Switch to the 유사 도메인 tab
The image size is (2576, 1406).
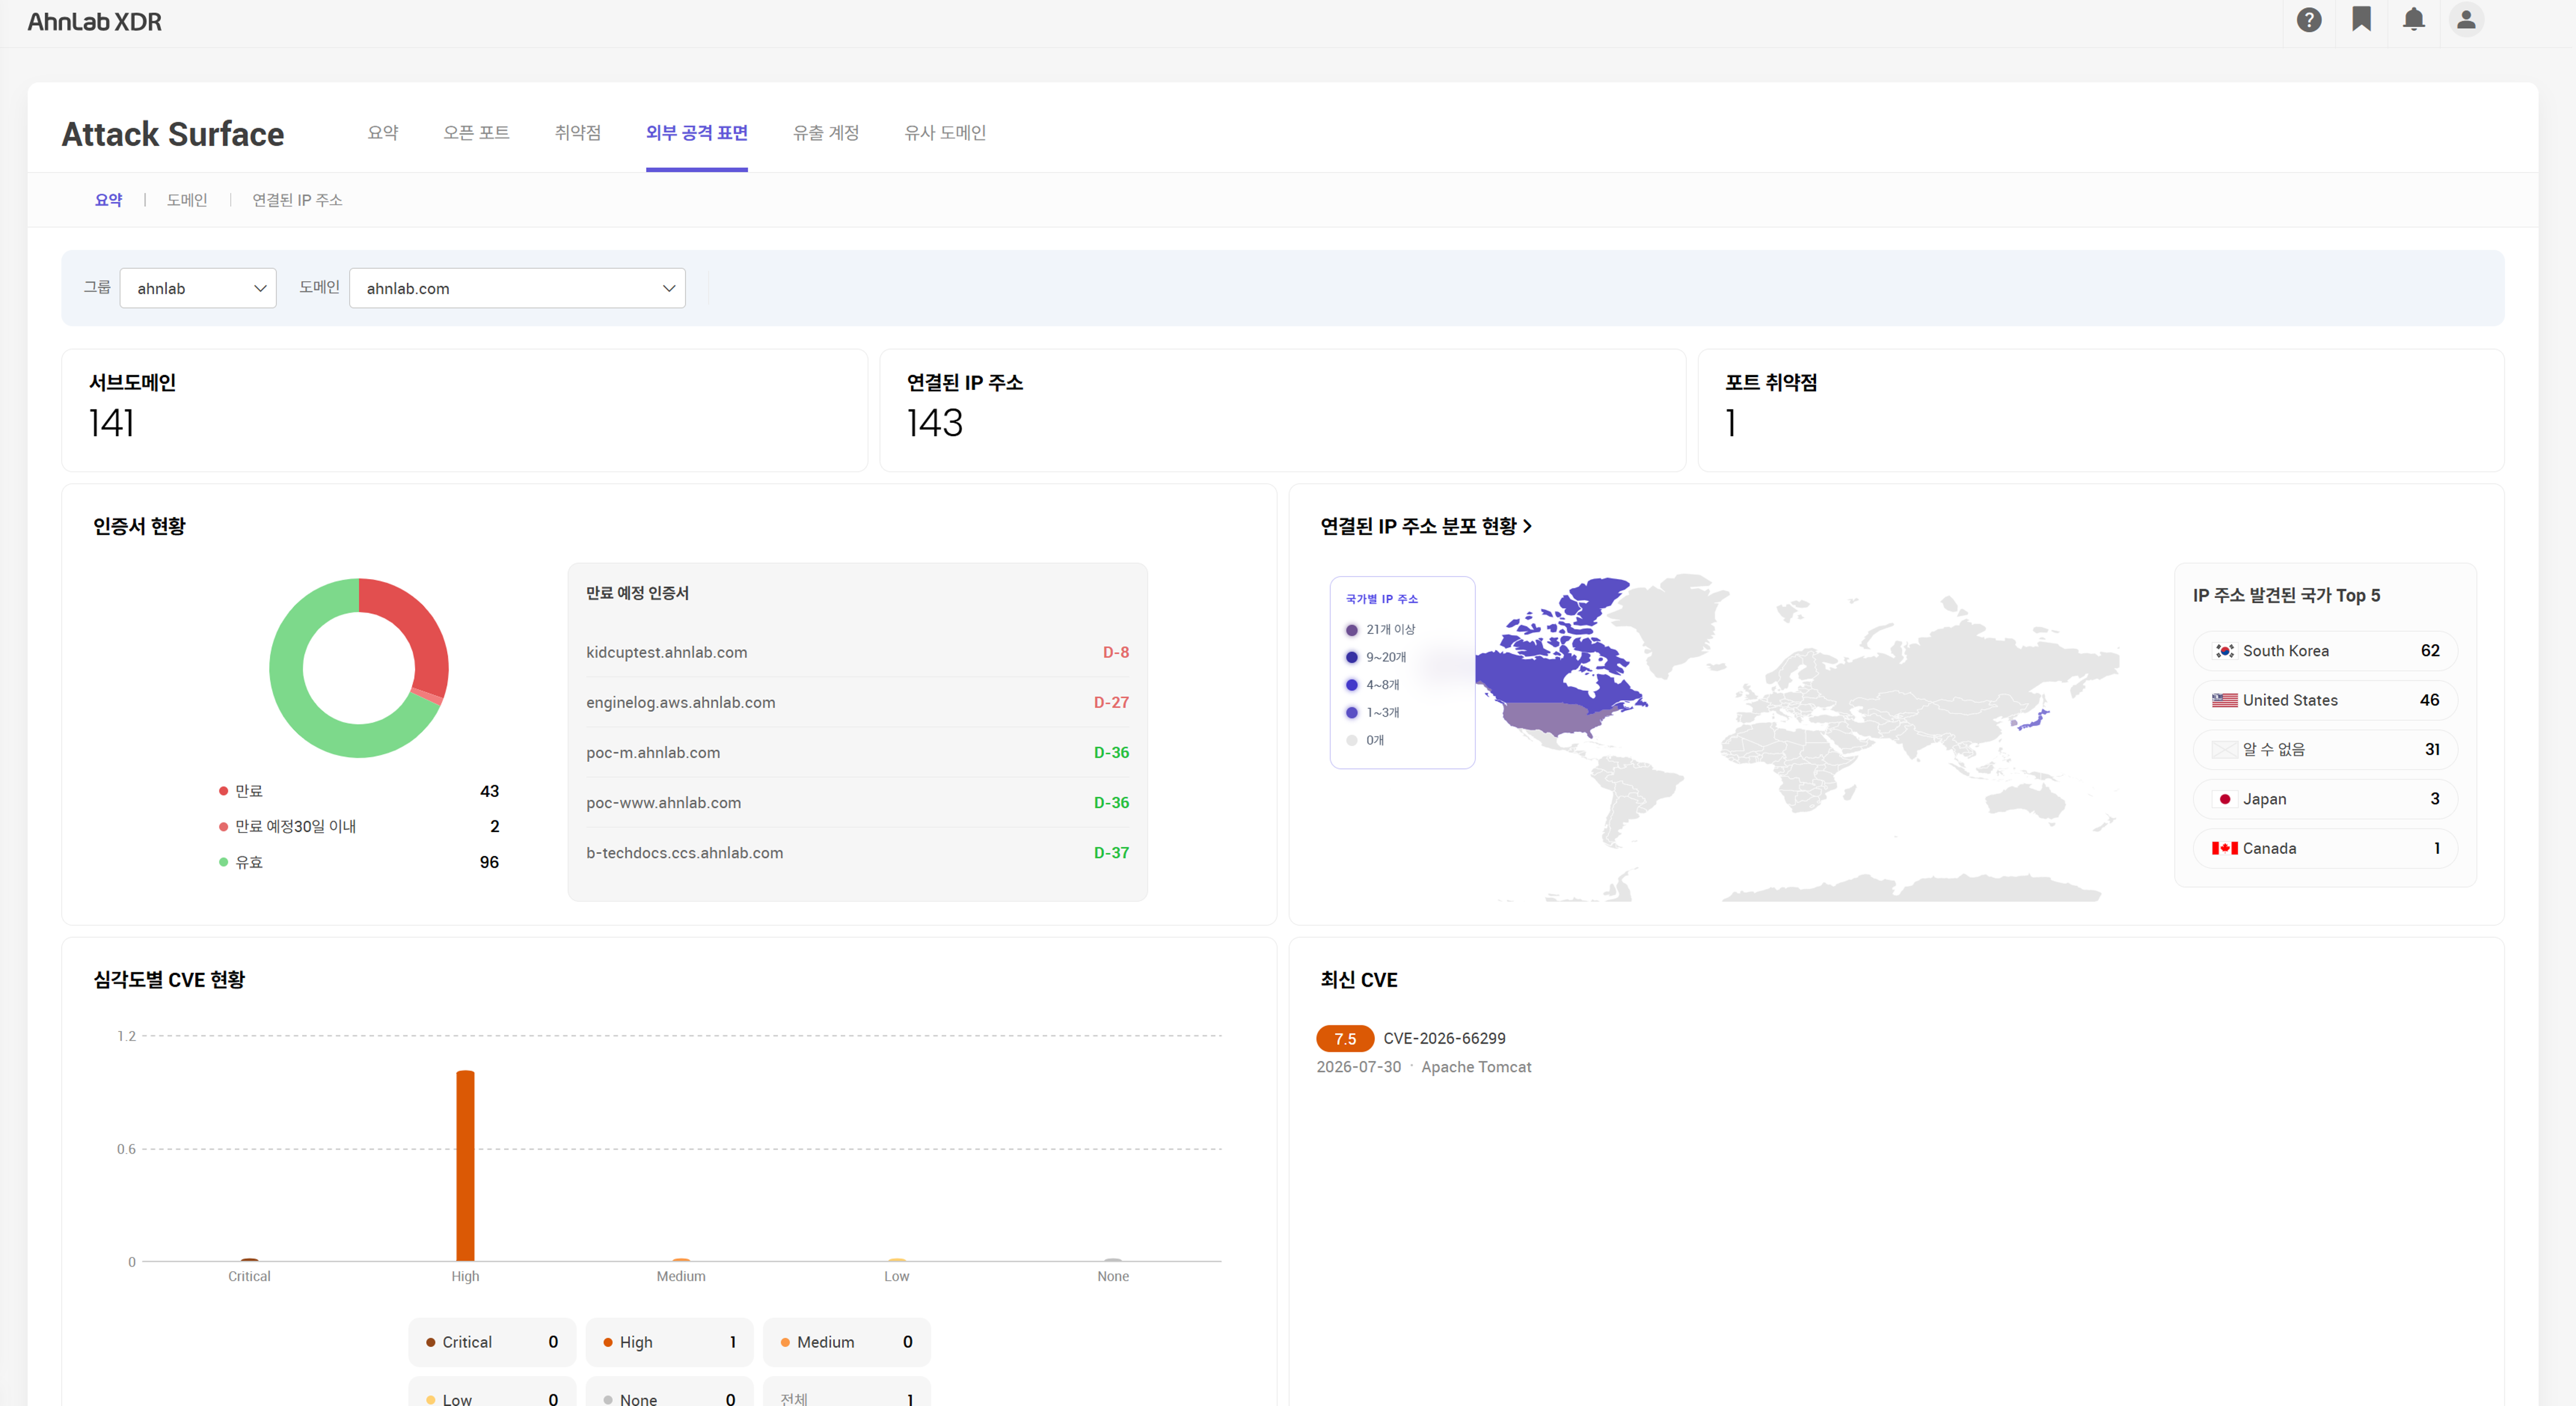[x=945, y=132]
